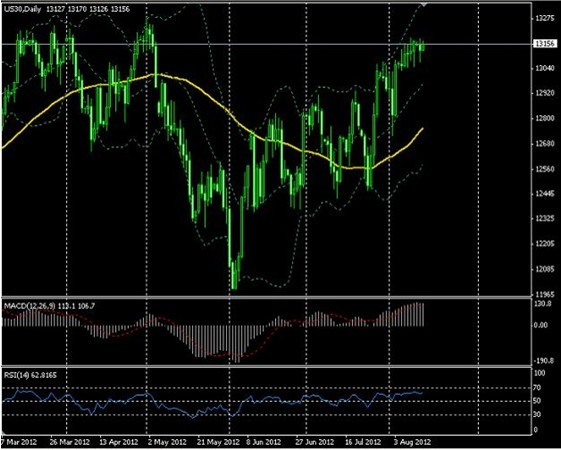
Task: Select the RSI 30 level label
Action: click(x=537, y=414)
